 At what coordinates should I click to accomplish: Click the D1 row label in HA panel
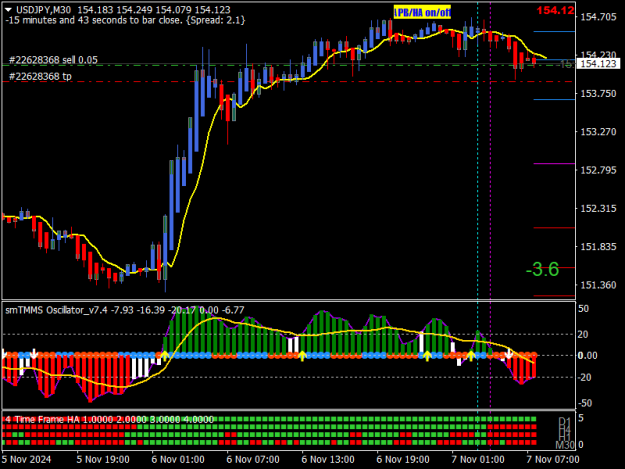click(565, 421)
